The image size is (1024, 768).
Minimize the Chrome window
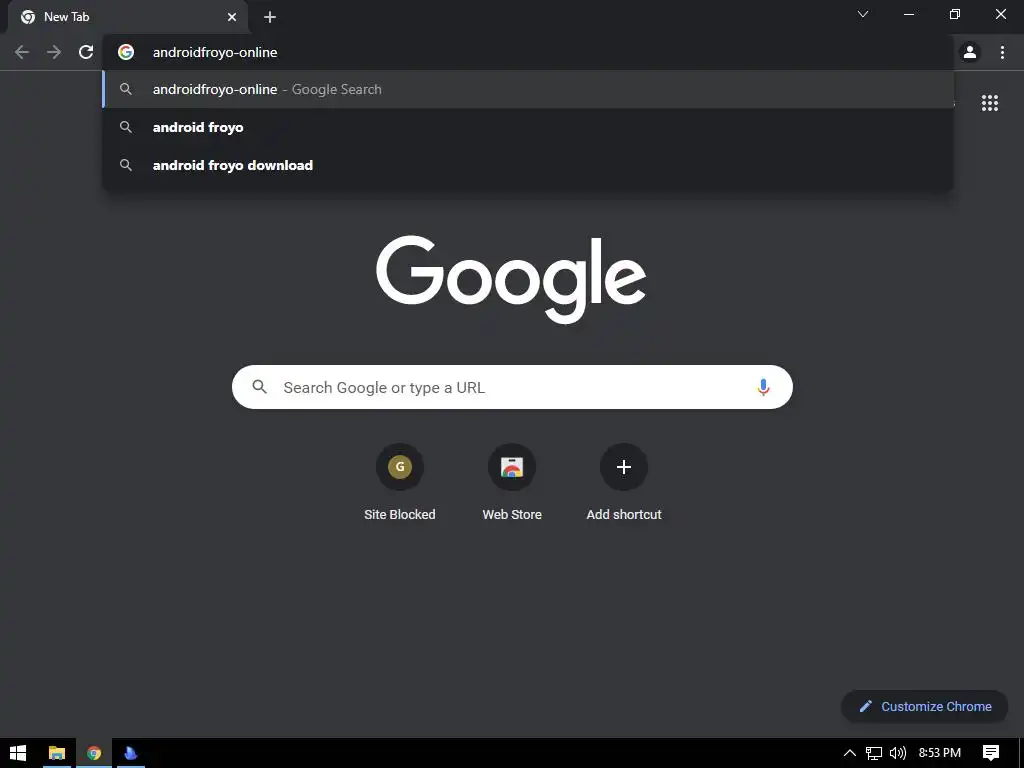point(908,14)
